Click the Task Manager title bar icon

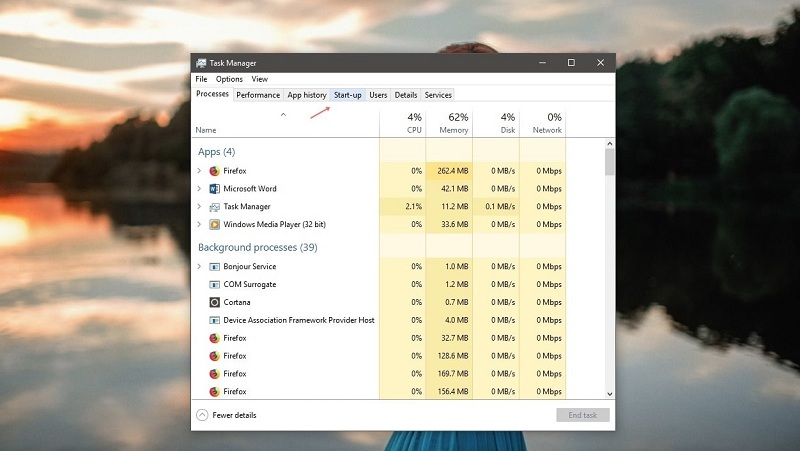click(201, 63)
